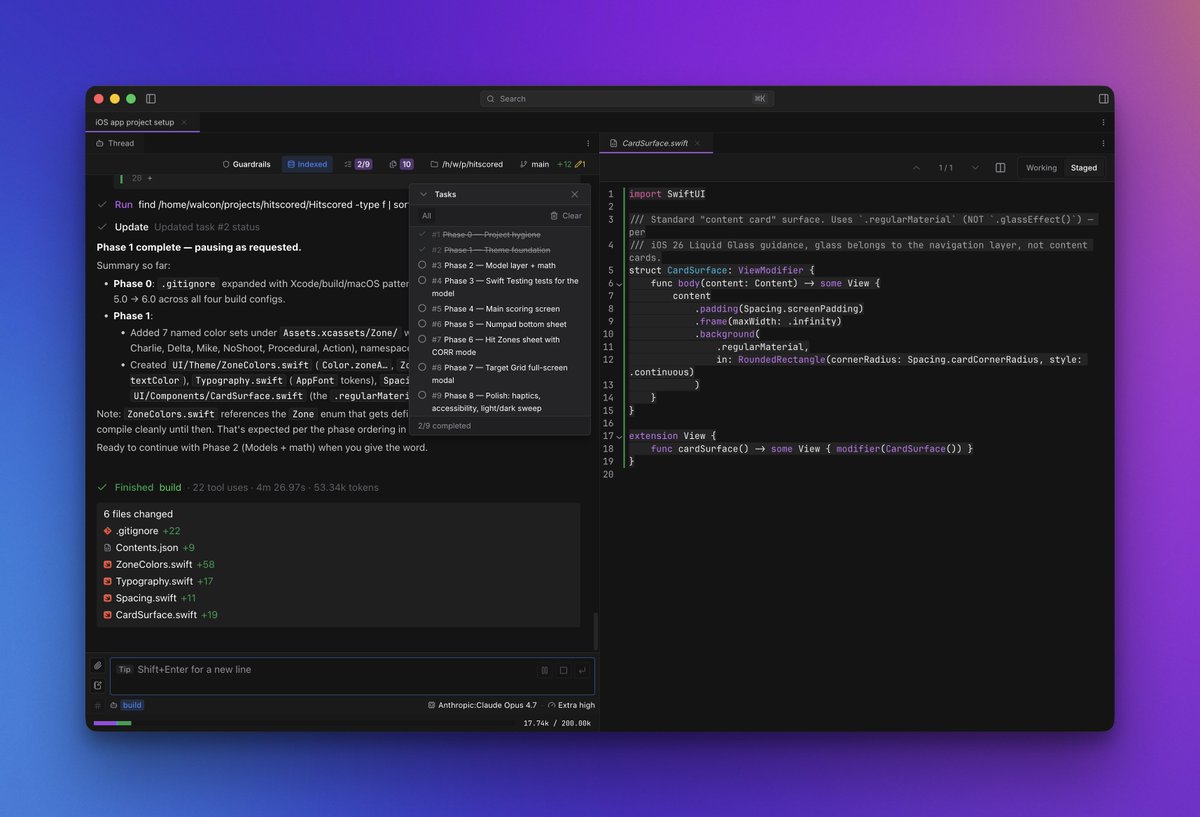
Task: Uncheck completed Phase 1 — Theme foundation
Action: tap(423, 249)
